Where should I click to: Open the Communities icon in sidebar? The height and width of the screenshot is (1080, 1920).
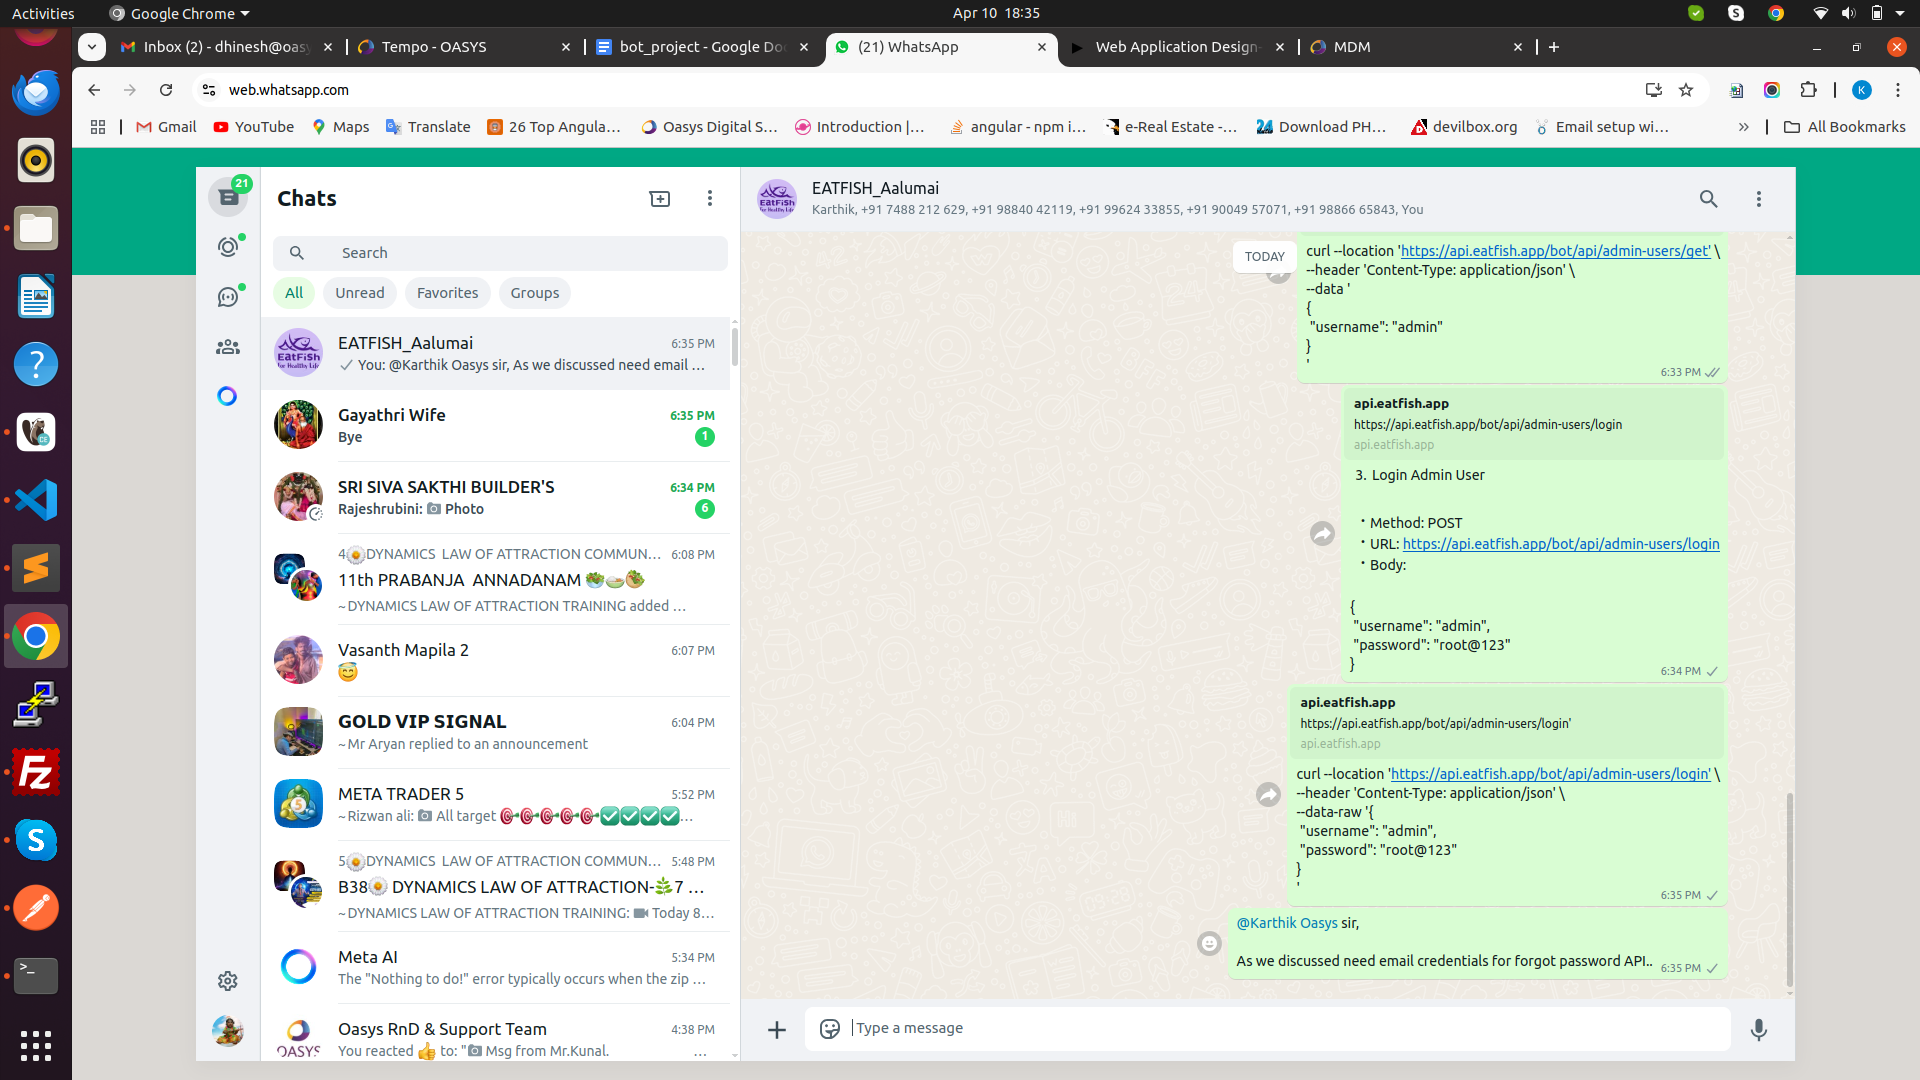[228, 347]
